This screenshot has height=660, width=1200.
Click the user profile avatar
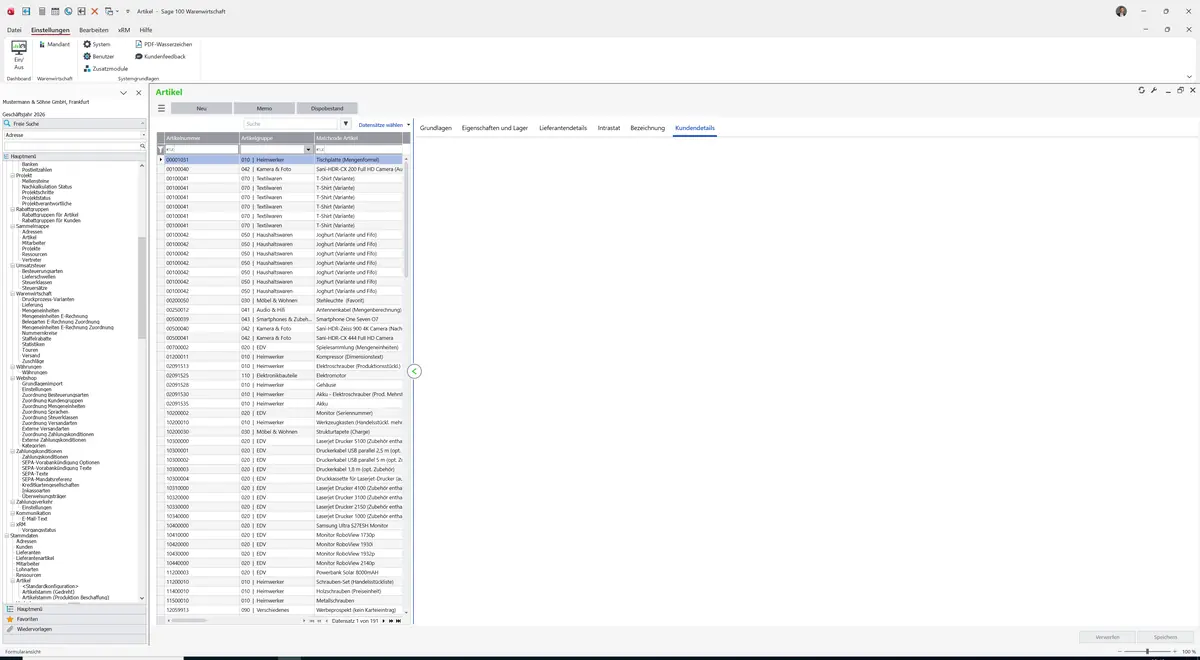pyautogui.click(x=1121, y=11)
